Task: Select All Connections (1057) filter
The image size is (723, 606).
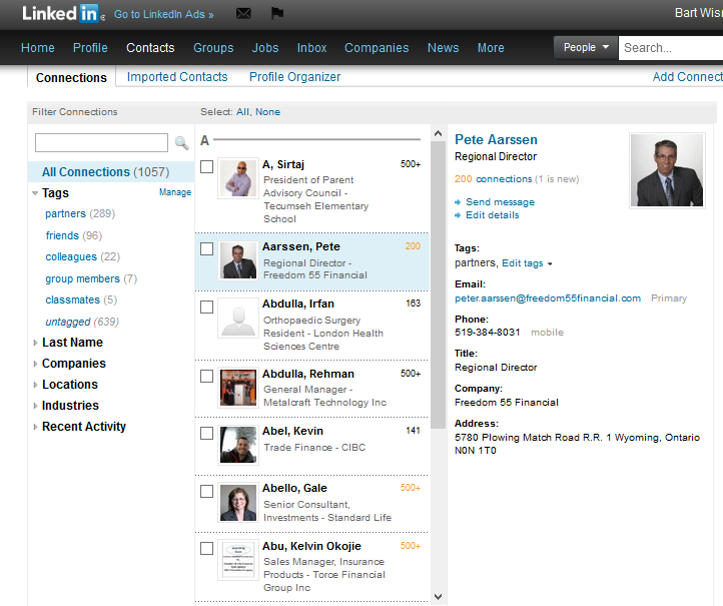Action: click(x=111, y=172)
